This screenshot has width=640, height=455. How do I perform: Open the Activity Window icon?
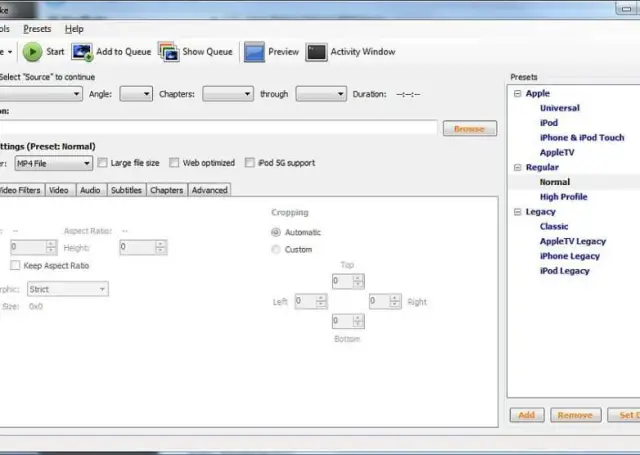(316, 52)
